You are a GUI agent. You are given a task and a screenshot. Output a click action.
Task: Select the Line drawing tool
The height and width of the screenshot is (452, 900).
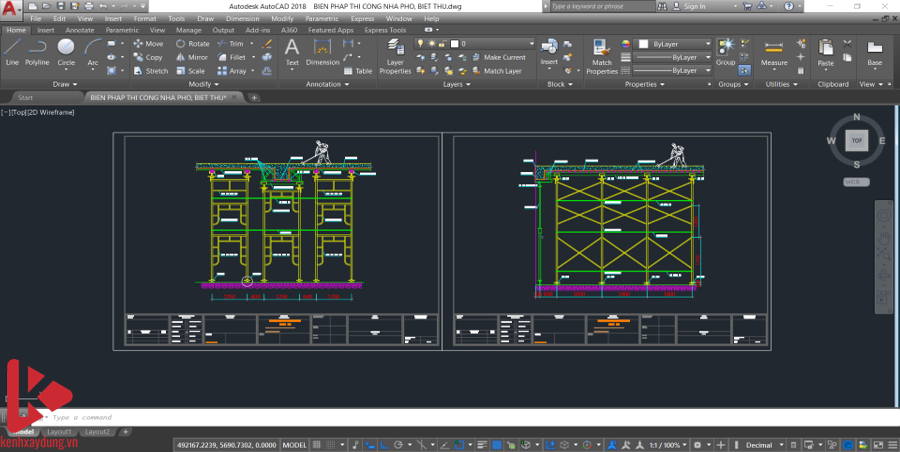pyautogui.click(x=12, y=51)
